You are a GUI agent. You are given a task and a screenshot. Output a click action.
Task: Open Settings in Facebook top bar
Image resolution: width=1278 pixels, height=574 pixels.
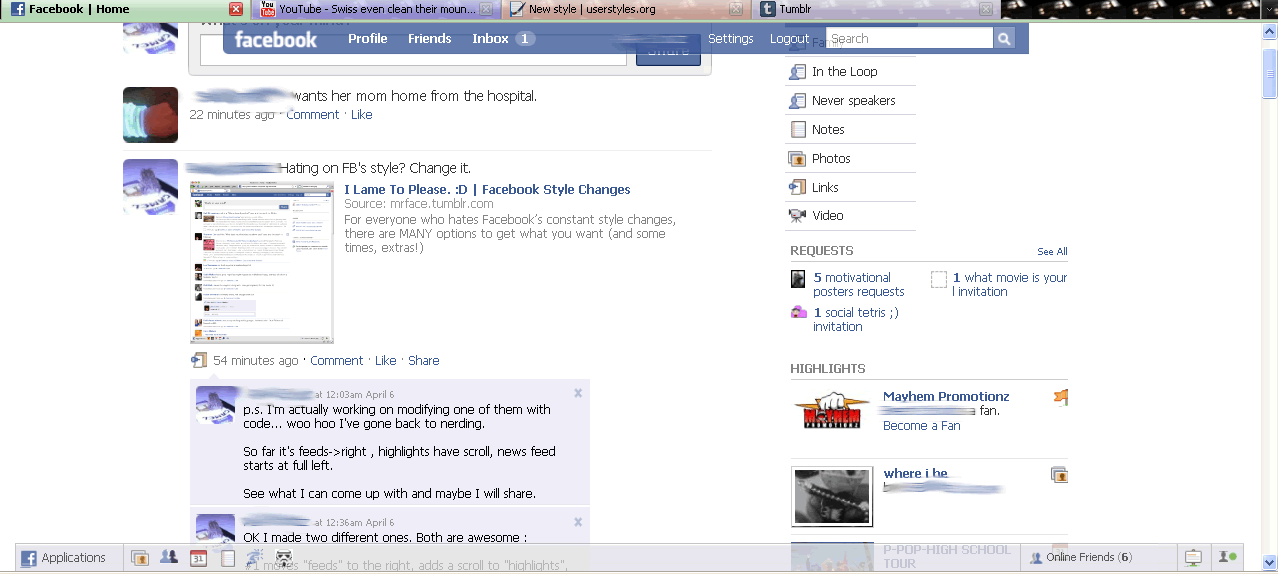click(x=730, y=38)
